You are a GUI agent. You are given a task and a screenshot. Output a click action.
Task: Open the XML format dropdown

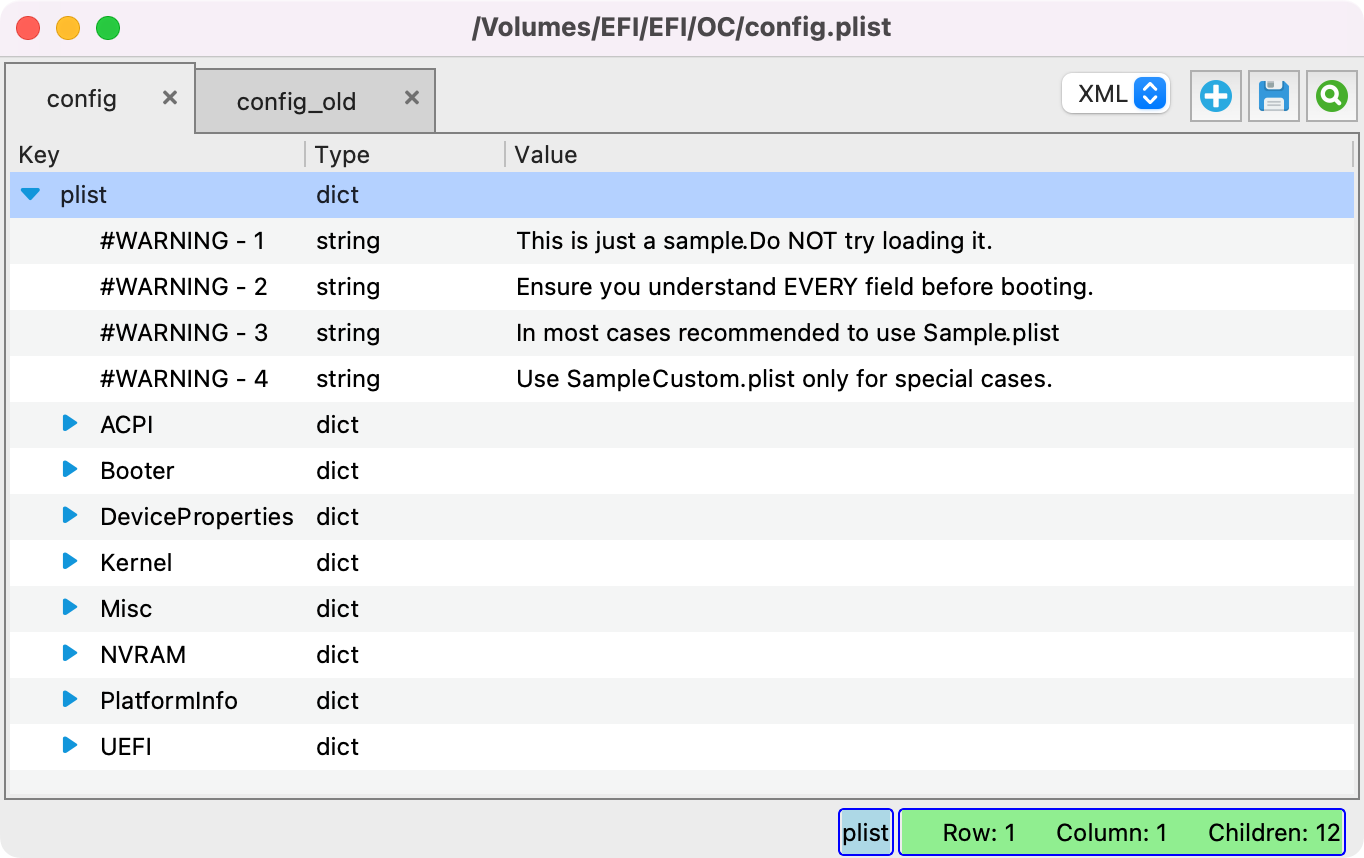pyautogui.click(x=1116, y=94)
